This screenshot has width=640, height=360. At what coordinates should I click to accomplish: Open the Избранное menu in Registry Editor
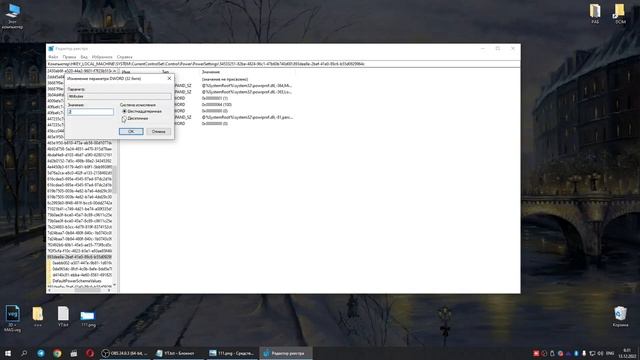pyautogui.click(x=102, y=57)
